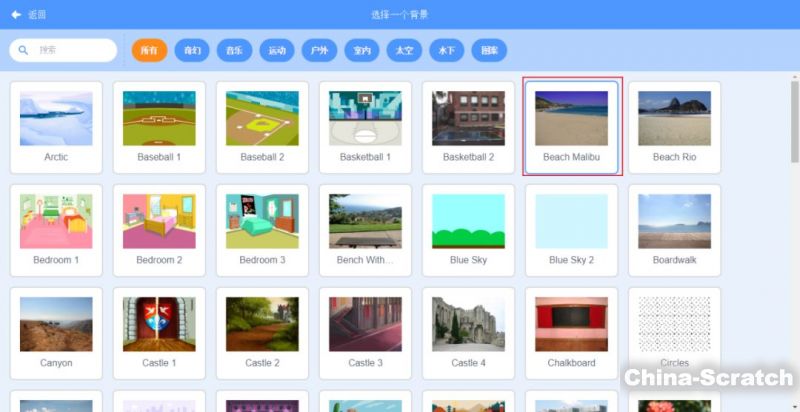800x412 pixels.
Task: Select the Beach Rio backdrop
Action: (x=674, y=127)
